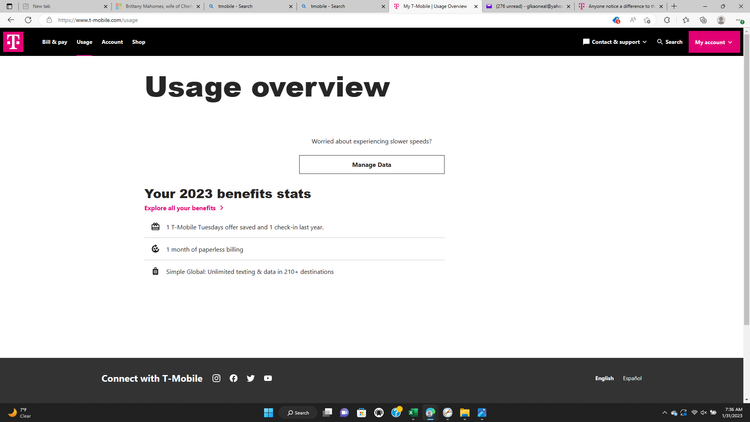Launch Microsoft Store from the taskbar
Screen dimensions: 750x422
pos(362,412)
